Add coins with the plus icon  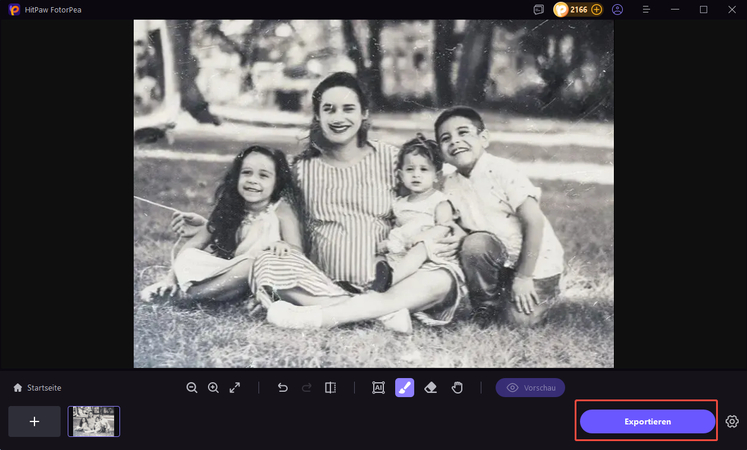click(x=596, y=10)
